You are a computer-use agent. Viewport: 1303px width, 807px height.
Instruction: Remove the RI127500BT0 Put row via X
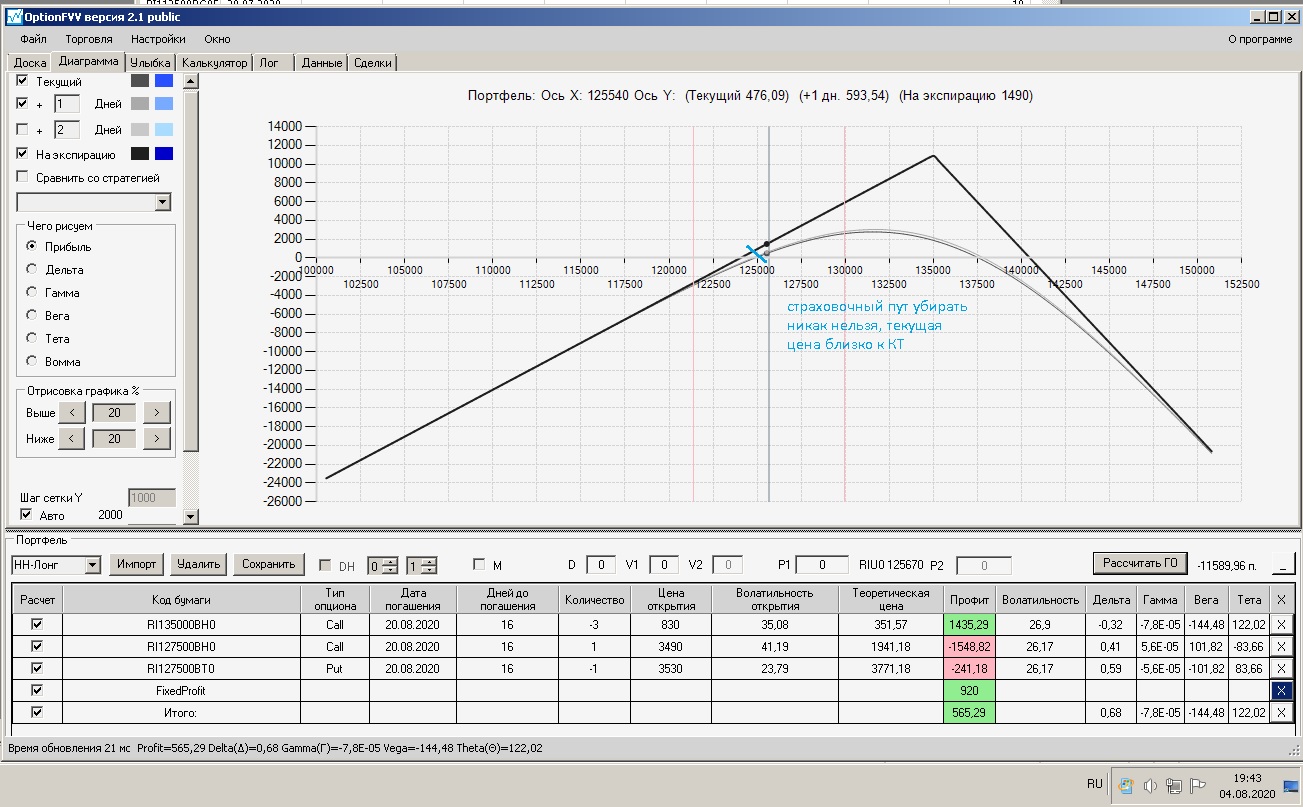[x=1281, y=668]
